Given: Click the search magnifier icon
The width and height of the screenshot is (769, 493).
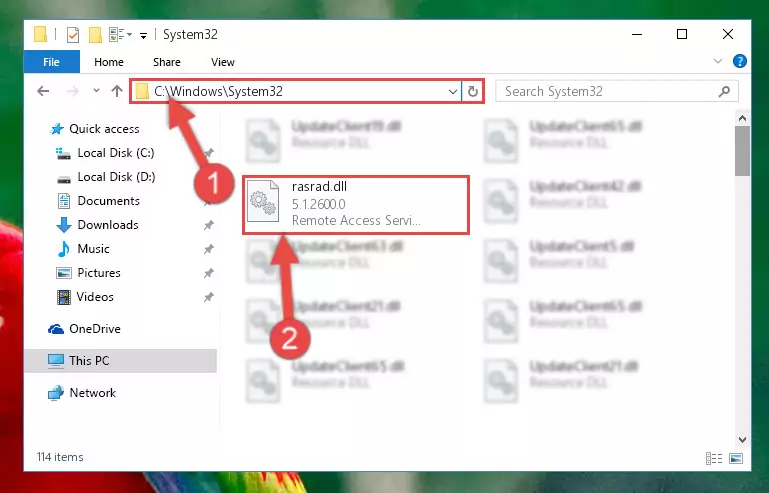Looking at the screenshot, I should tap(724, 91).
